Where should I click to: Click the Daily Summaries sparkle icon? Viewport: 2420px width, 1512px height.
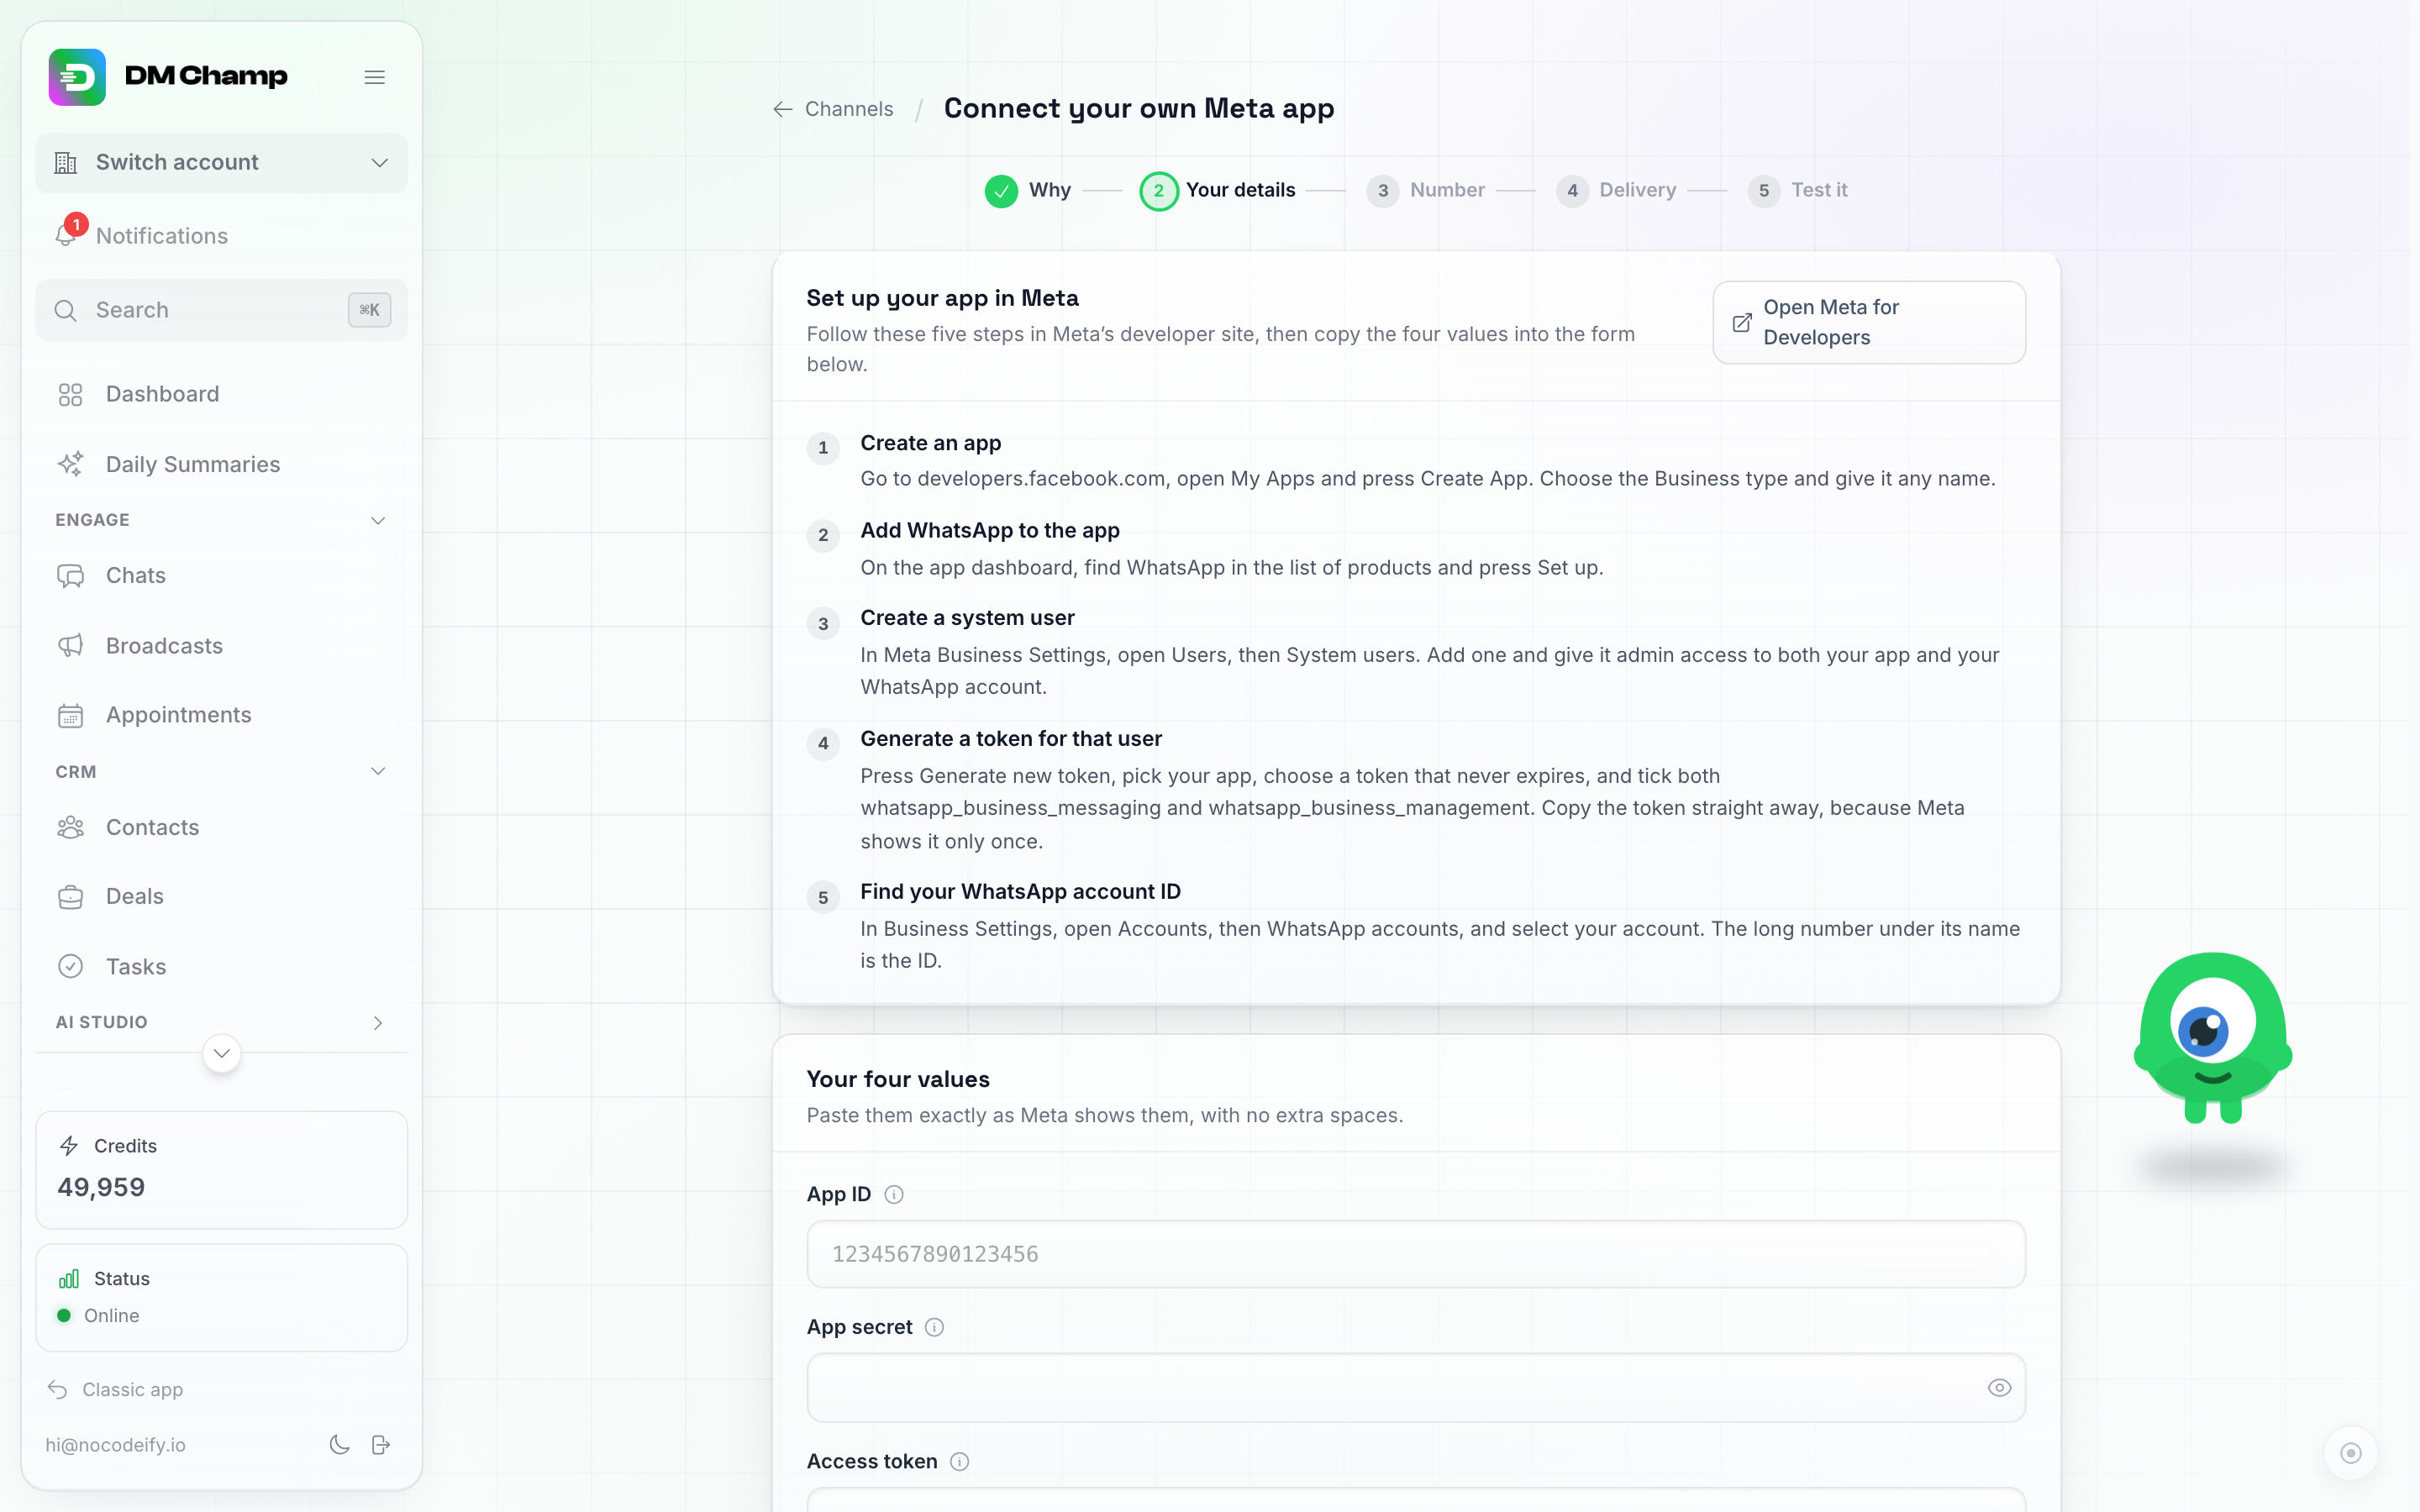(x=70, y=464)
